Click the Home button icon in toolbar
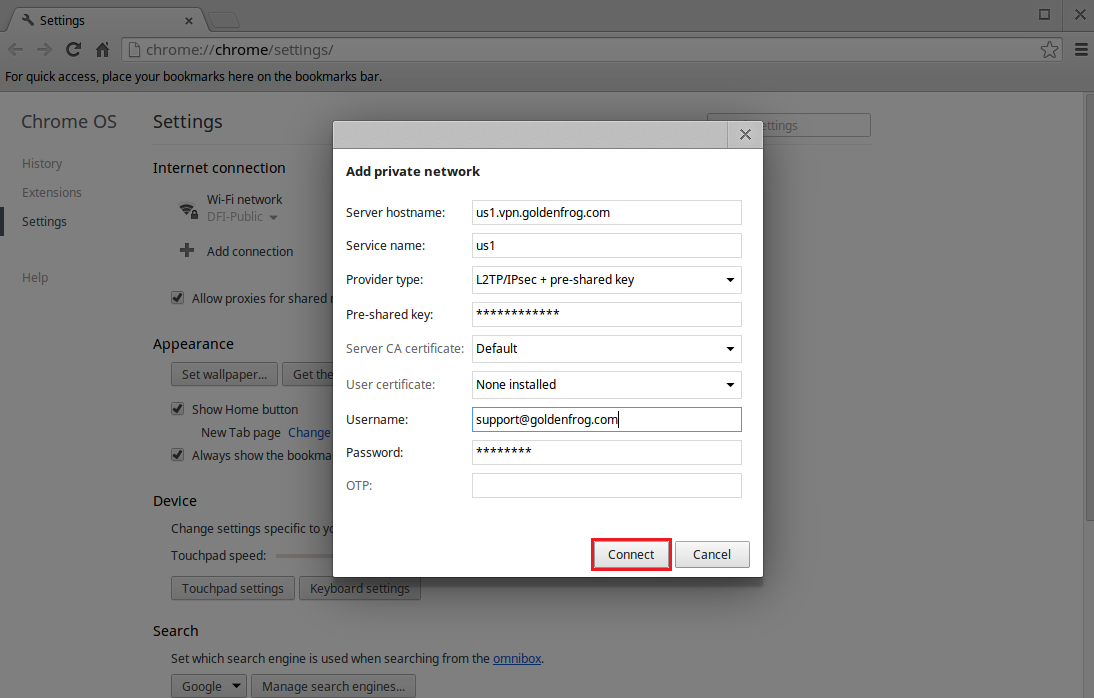The width and height of the screenshot is (1094, 698). point(101,48)
